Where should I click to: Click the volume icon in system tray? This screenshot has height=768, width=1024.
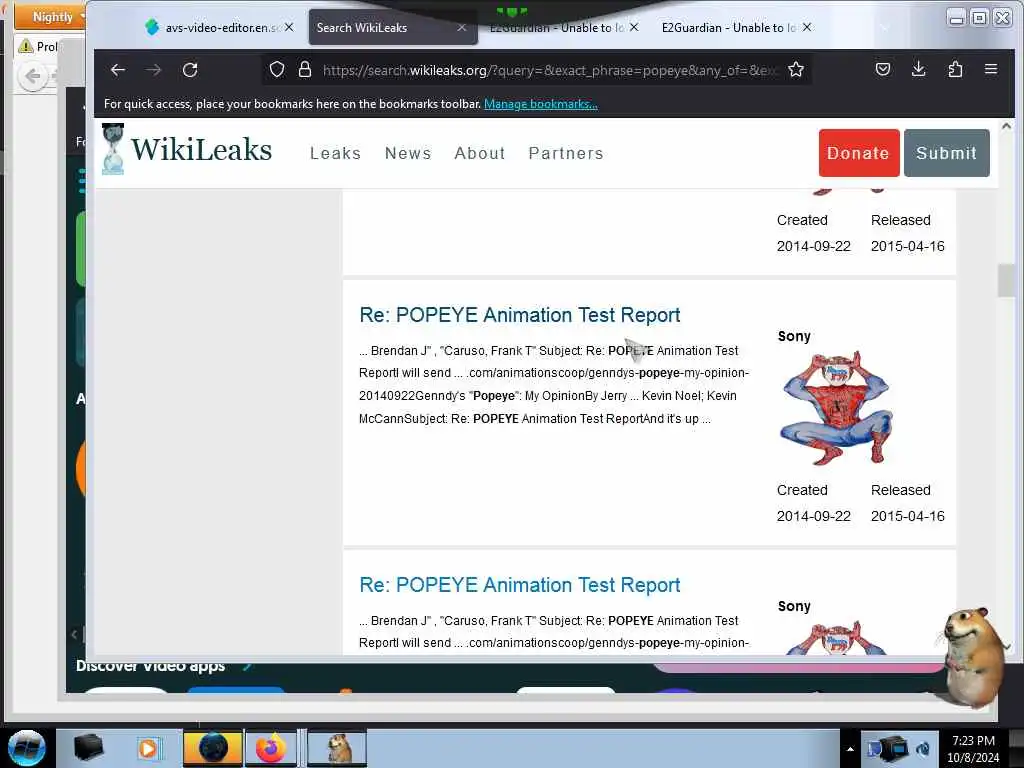tap(923, 749)
